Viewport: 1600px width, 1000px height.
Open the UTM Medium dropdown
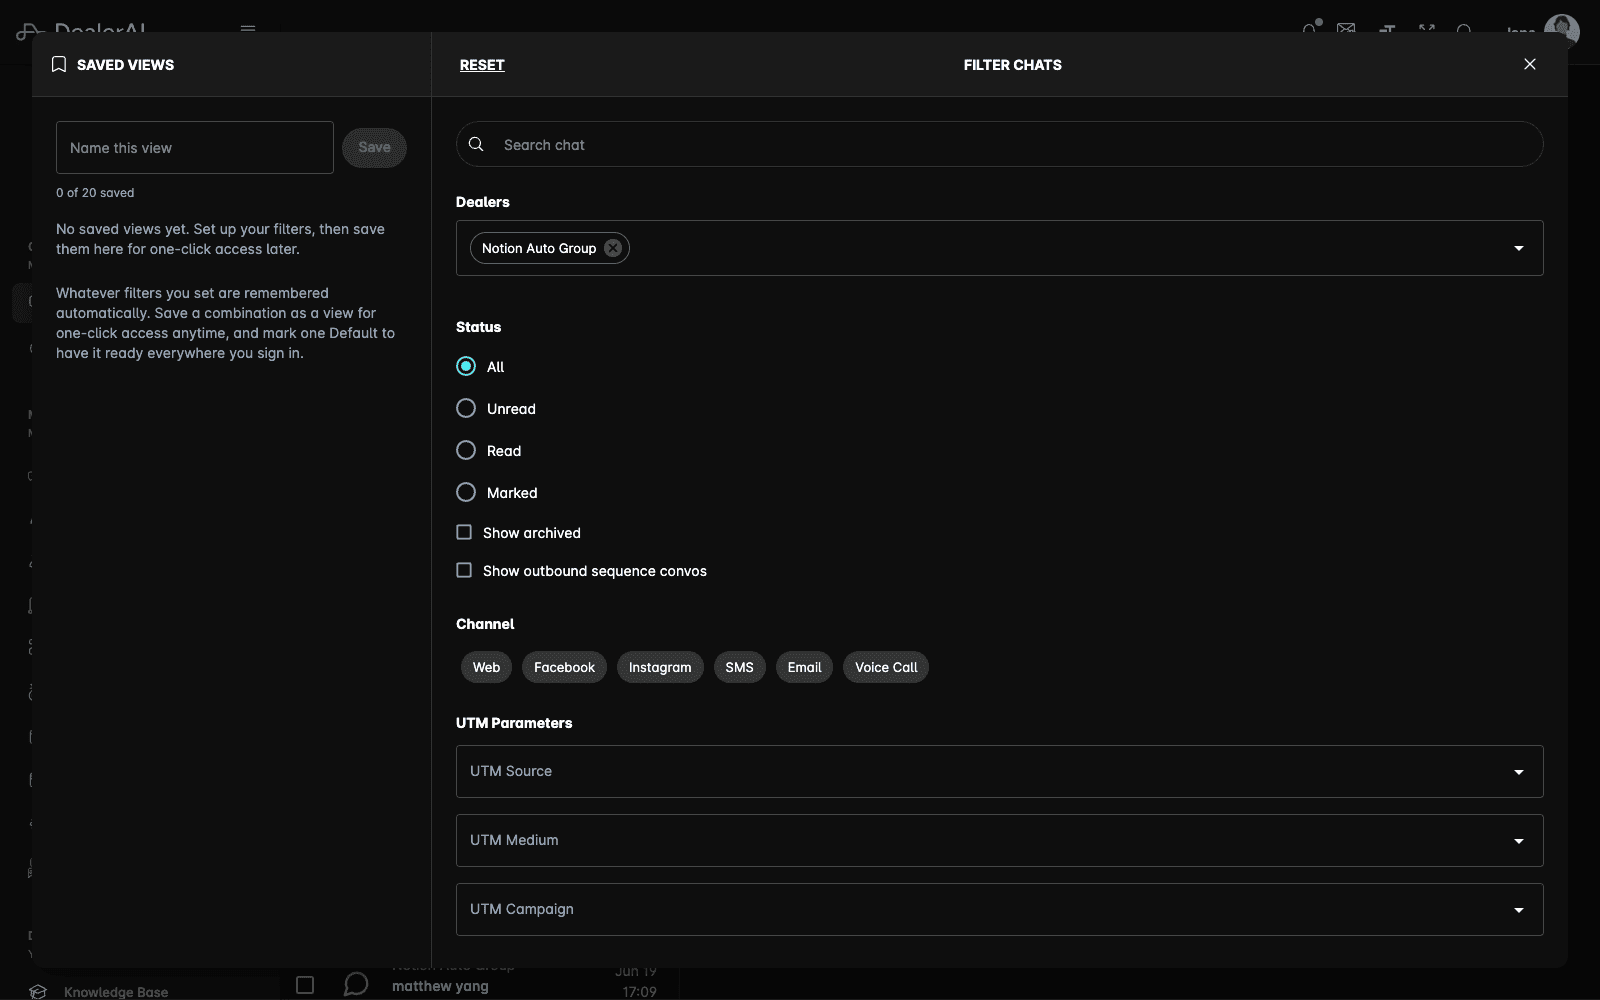(x=999, y=840)
